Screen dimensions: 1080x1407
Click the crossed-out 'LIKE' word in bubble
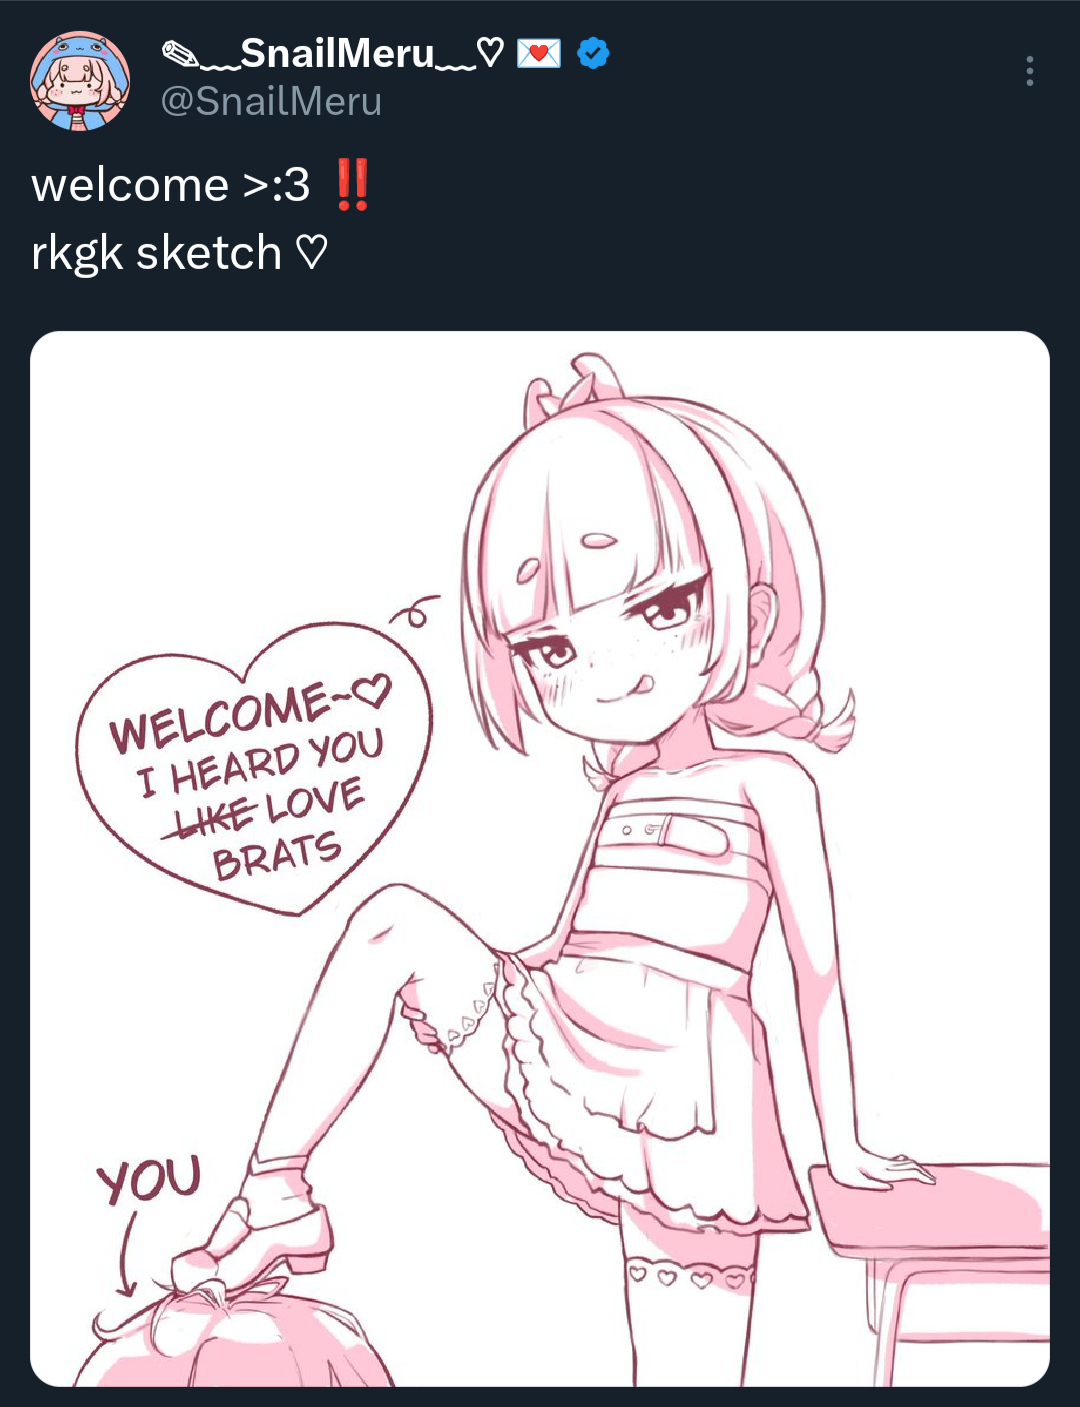(214, 818)
